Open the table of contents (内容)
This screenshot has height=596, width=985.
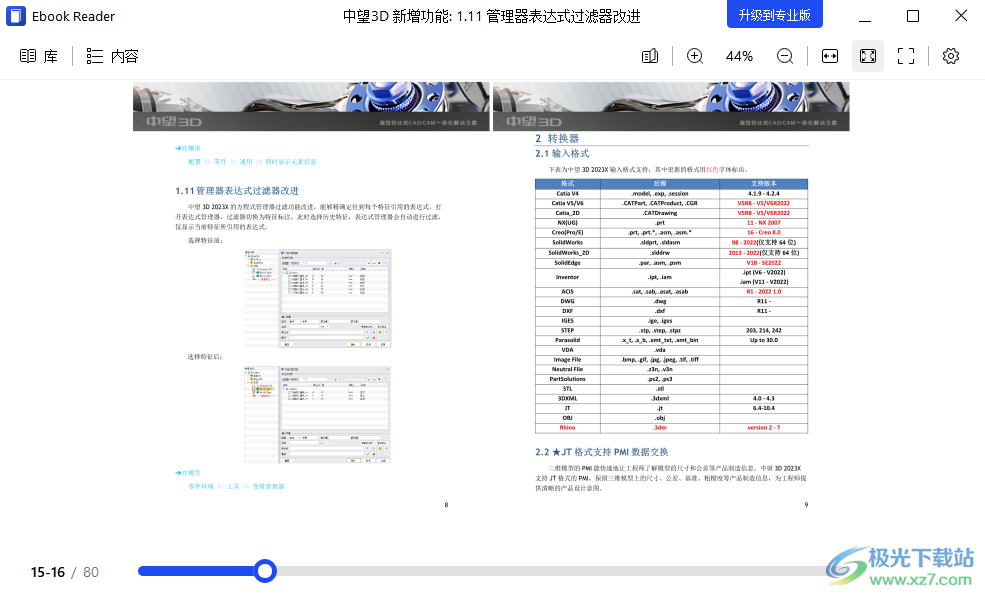click(x=112, y=57)
